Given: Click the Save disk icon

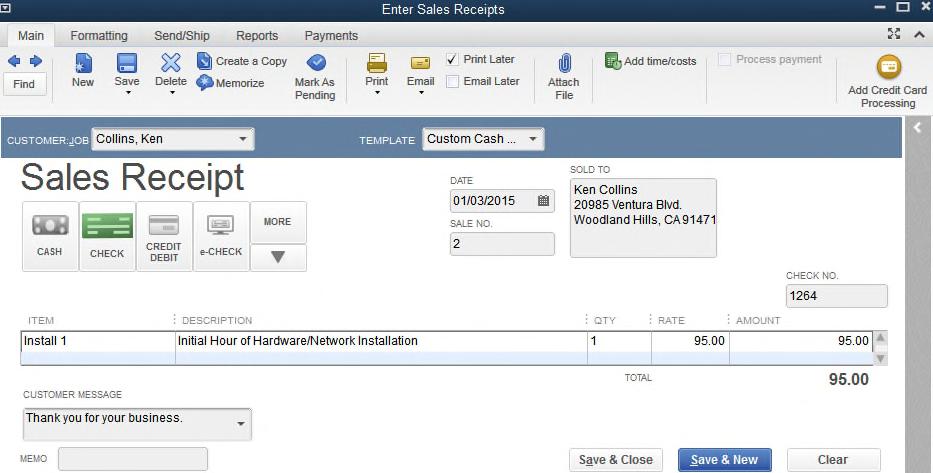Looking at the screenshot, I should tap(127, 63).
